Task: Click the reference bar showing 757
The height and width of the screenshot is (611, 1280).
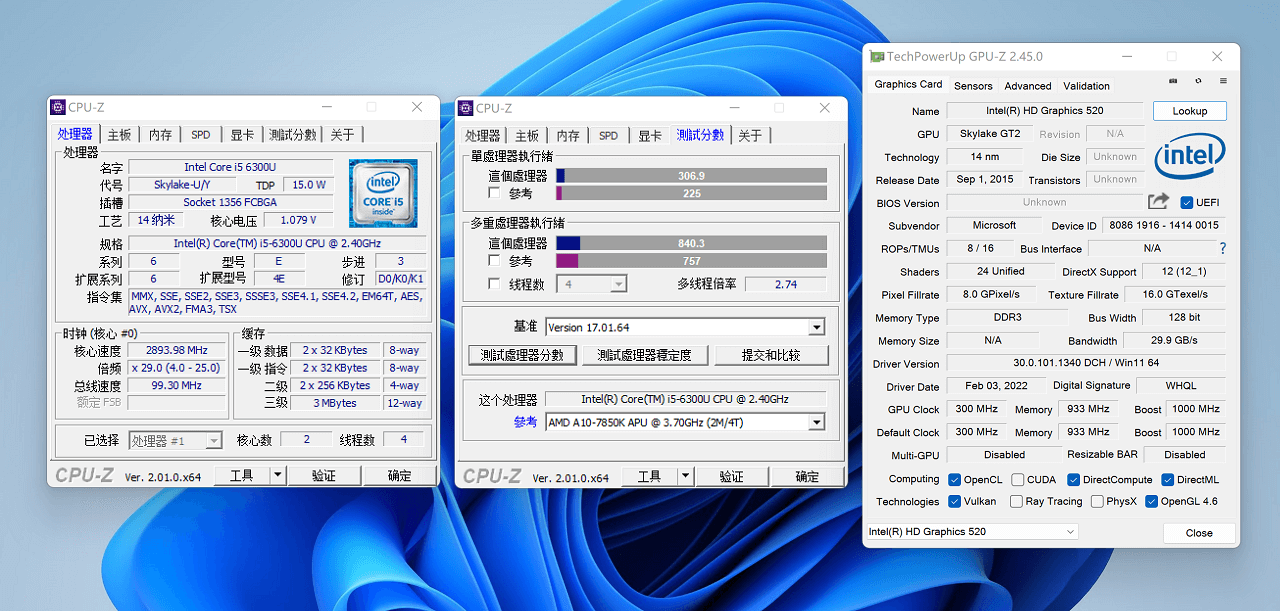Action: (x=691, y=261)
